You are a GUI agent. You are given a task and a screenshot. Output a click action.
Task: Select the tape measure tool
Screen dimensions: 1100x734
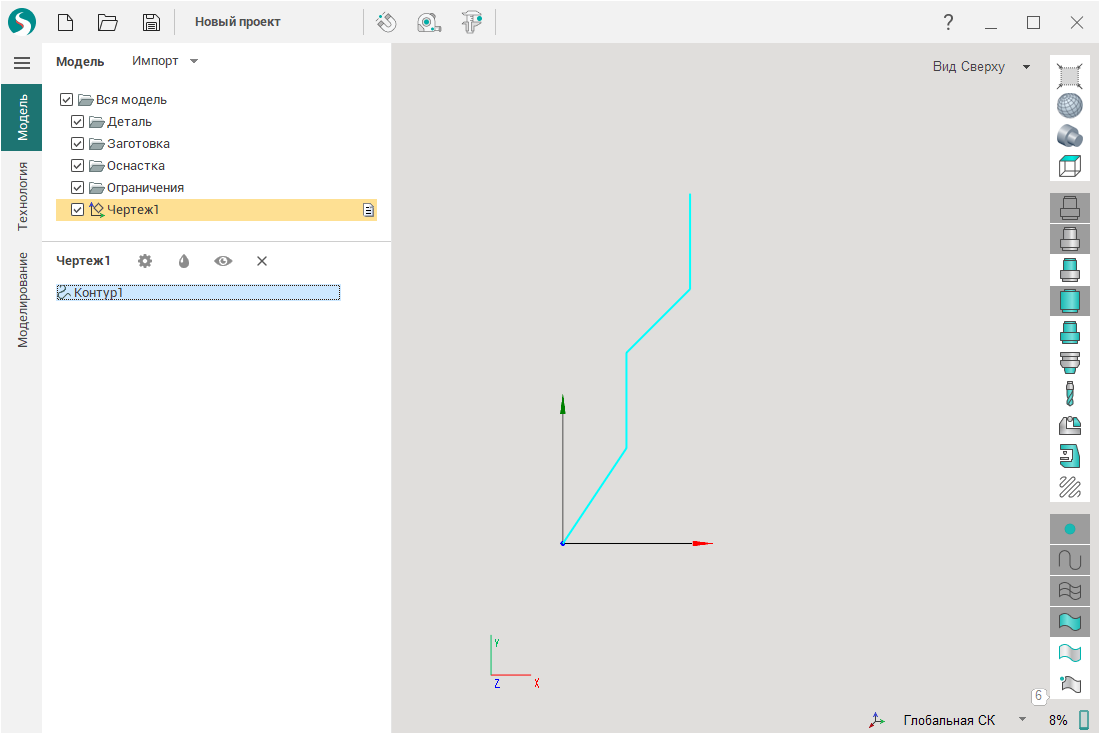429,22
